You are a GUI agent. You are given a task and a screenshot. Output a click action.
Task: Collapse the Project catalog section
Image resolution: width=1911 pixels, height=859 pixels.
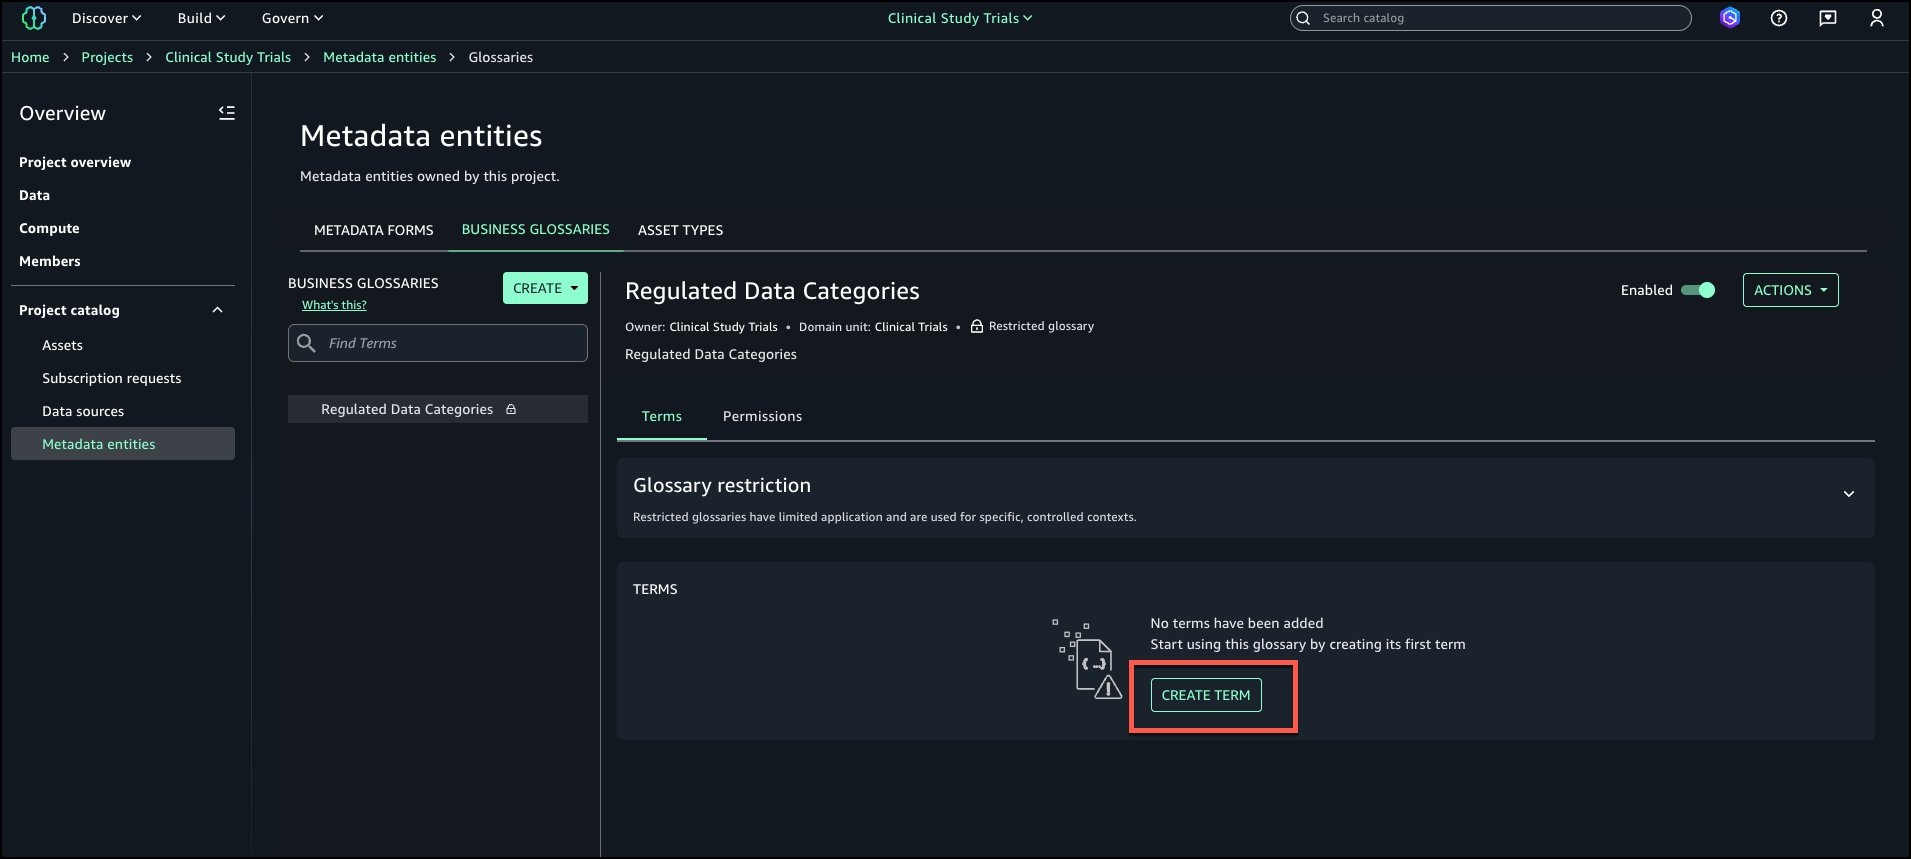pyautogui.click(x=217, y=310)
